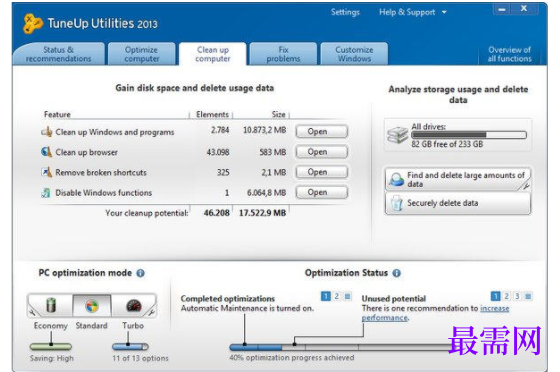Show list view of Completed optimizations
This screenshot has height=372, width=560.
click(x=347, y=296)
